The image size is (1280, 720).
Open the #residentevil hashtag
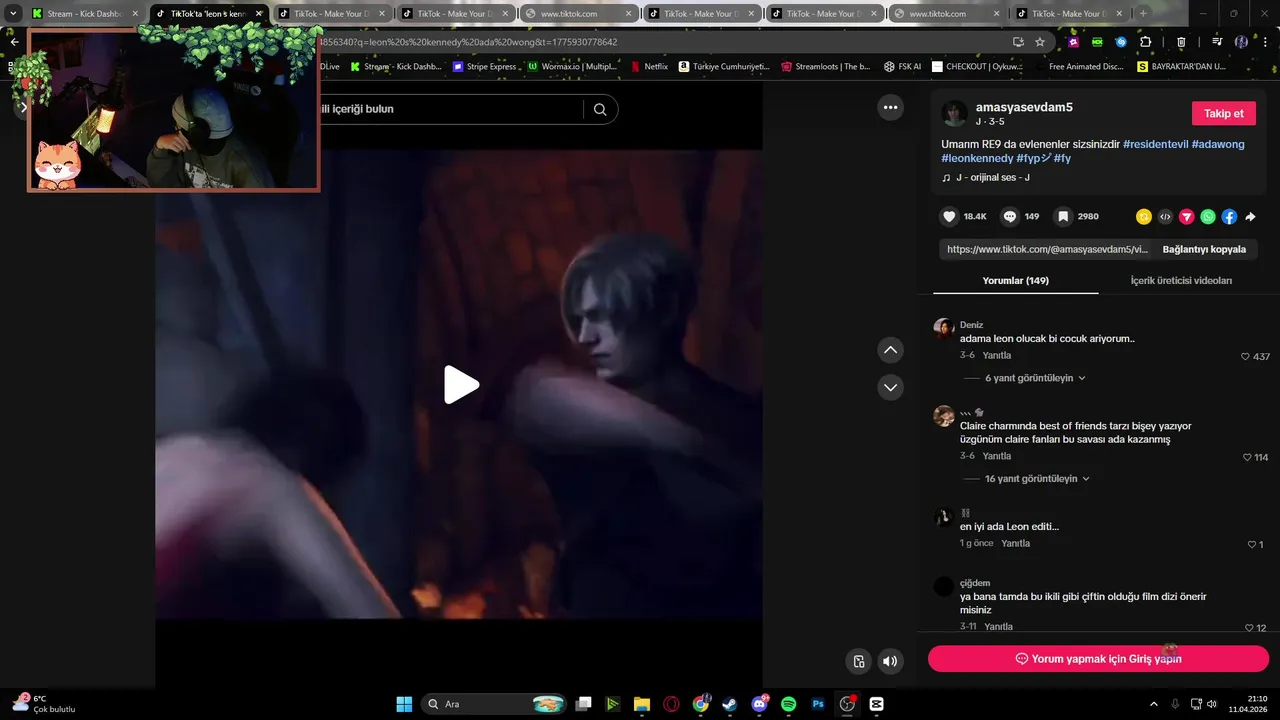[x=1155, y=144]
